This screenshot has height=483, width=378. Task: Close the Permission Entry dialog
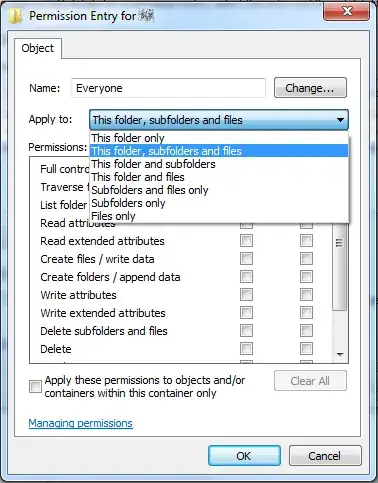[347, 11]
